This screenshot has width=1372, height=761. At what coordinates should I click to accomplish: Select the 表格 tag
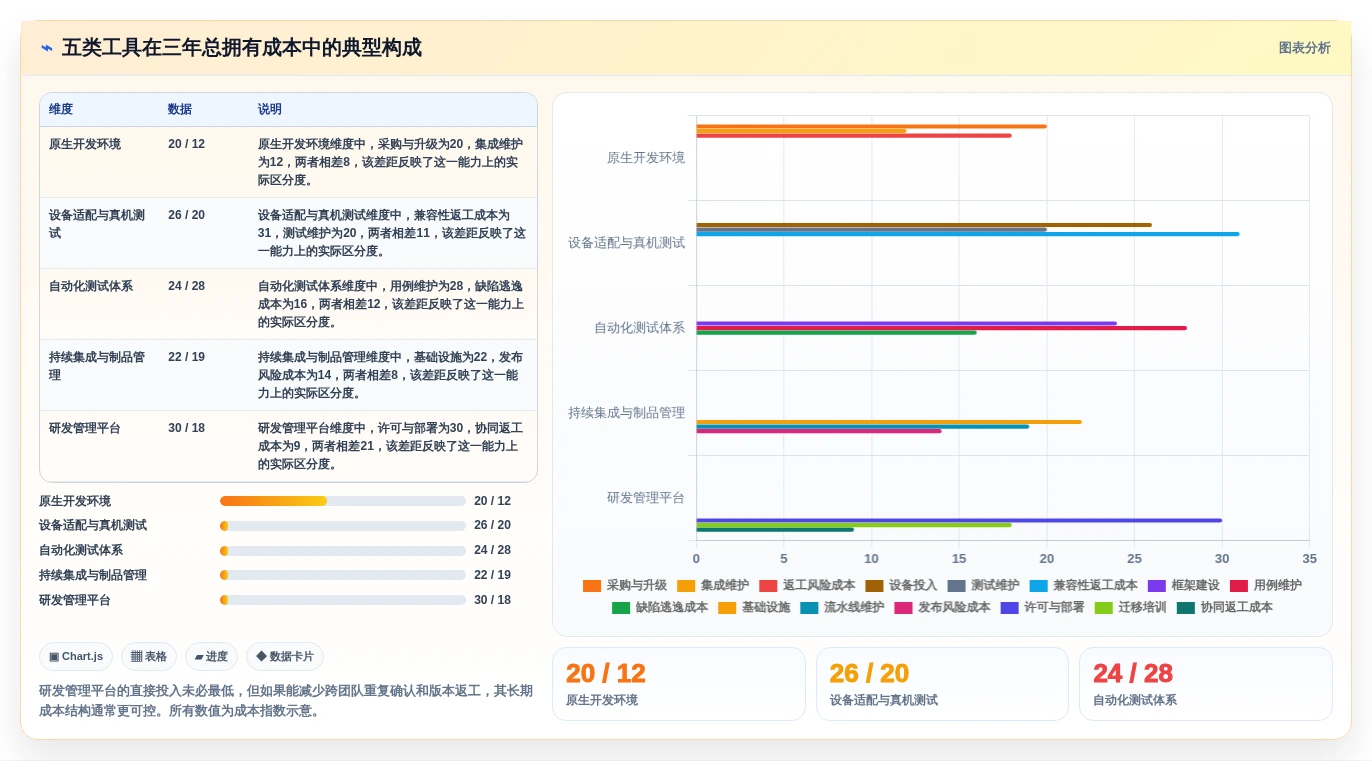pos(149,656)
